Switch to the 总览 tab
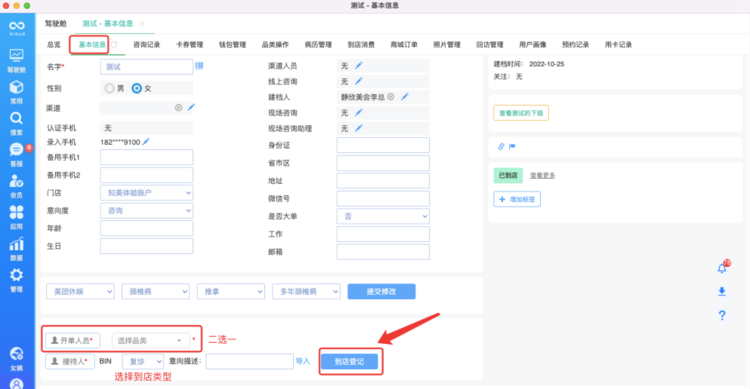 coord(54,44)
